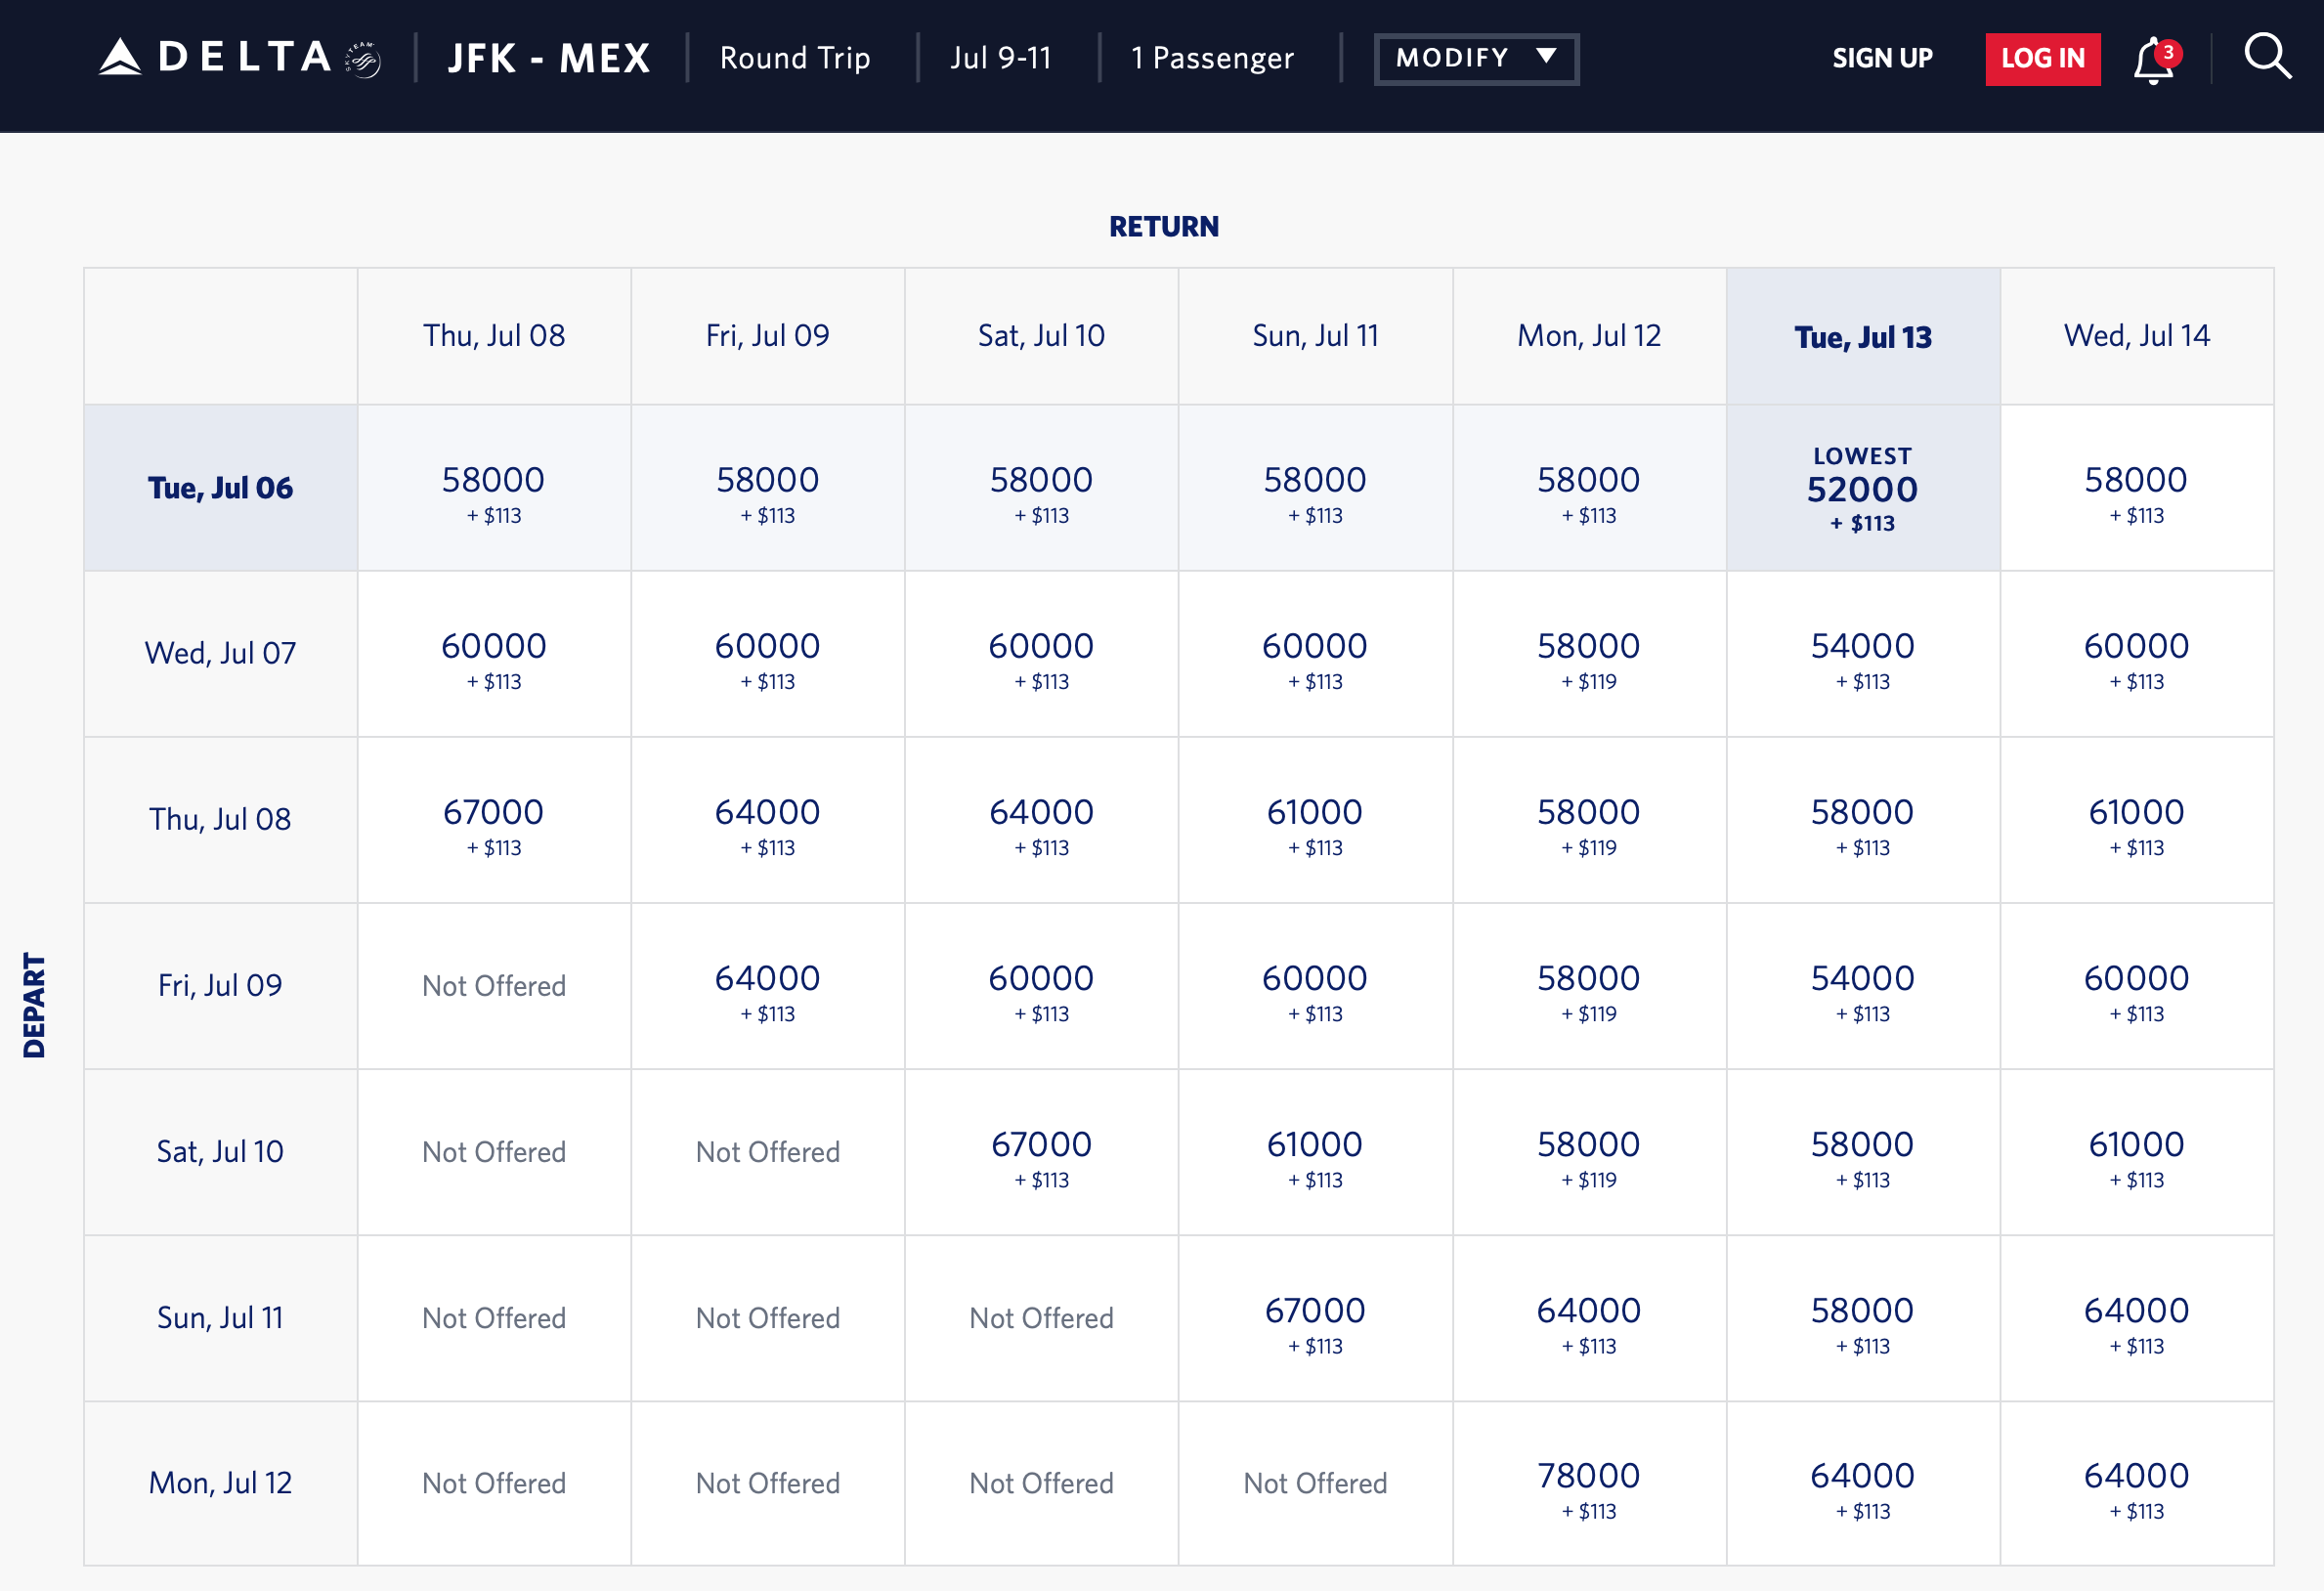Select the lowest 52000 fare cell
This screenshot has height=1591, width=2324.
pyautogui.click(x=1862, y=488)
